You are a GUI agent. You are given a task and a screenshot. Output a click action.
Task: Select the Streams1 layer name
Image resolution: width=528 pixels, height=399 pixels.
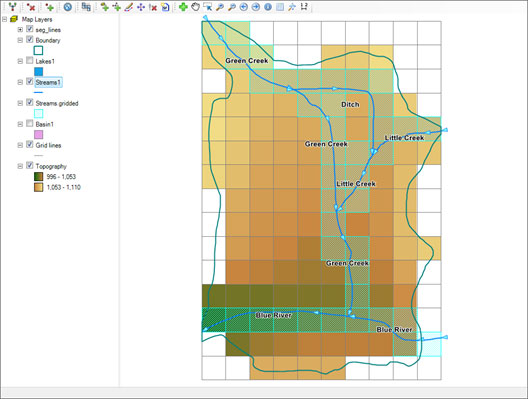click(48, 82)
